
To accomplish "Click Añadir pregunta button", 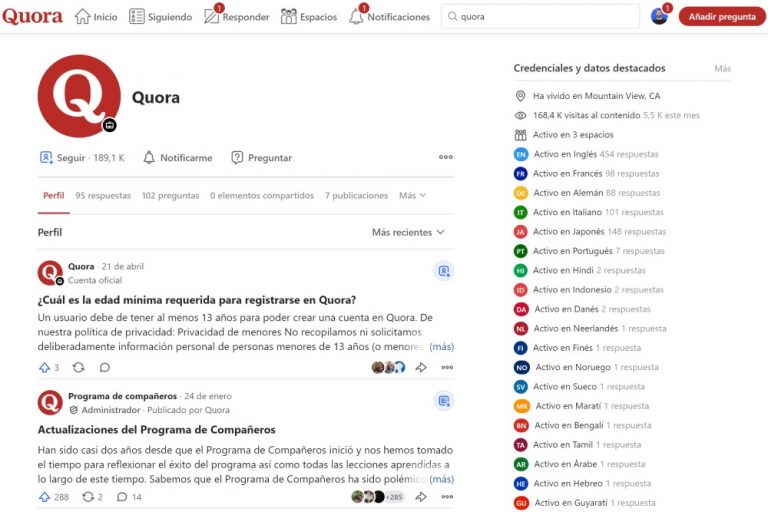I will click(722, 17).
